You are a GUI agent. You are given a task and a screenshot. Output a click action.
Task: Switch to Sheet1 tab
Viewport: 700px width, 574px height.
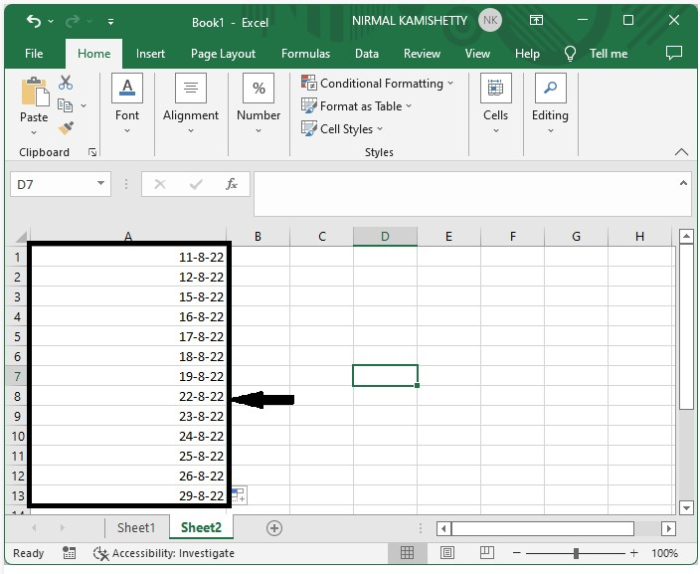[x=136, y=528]
